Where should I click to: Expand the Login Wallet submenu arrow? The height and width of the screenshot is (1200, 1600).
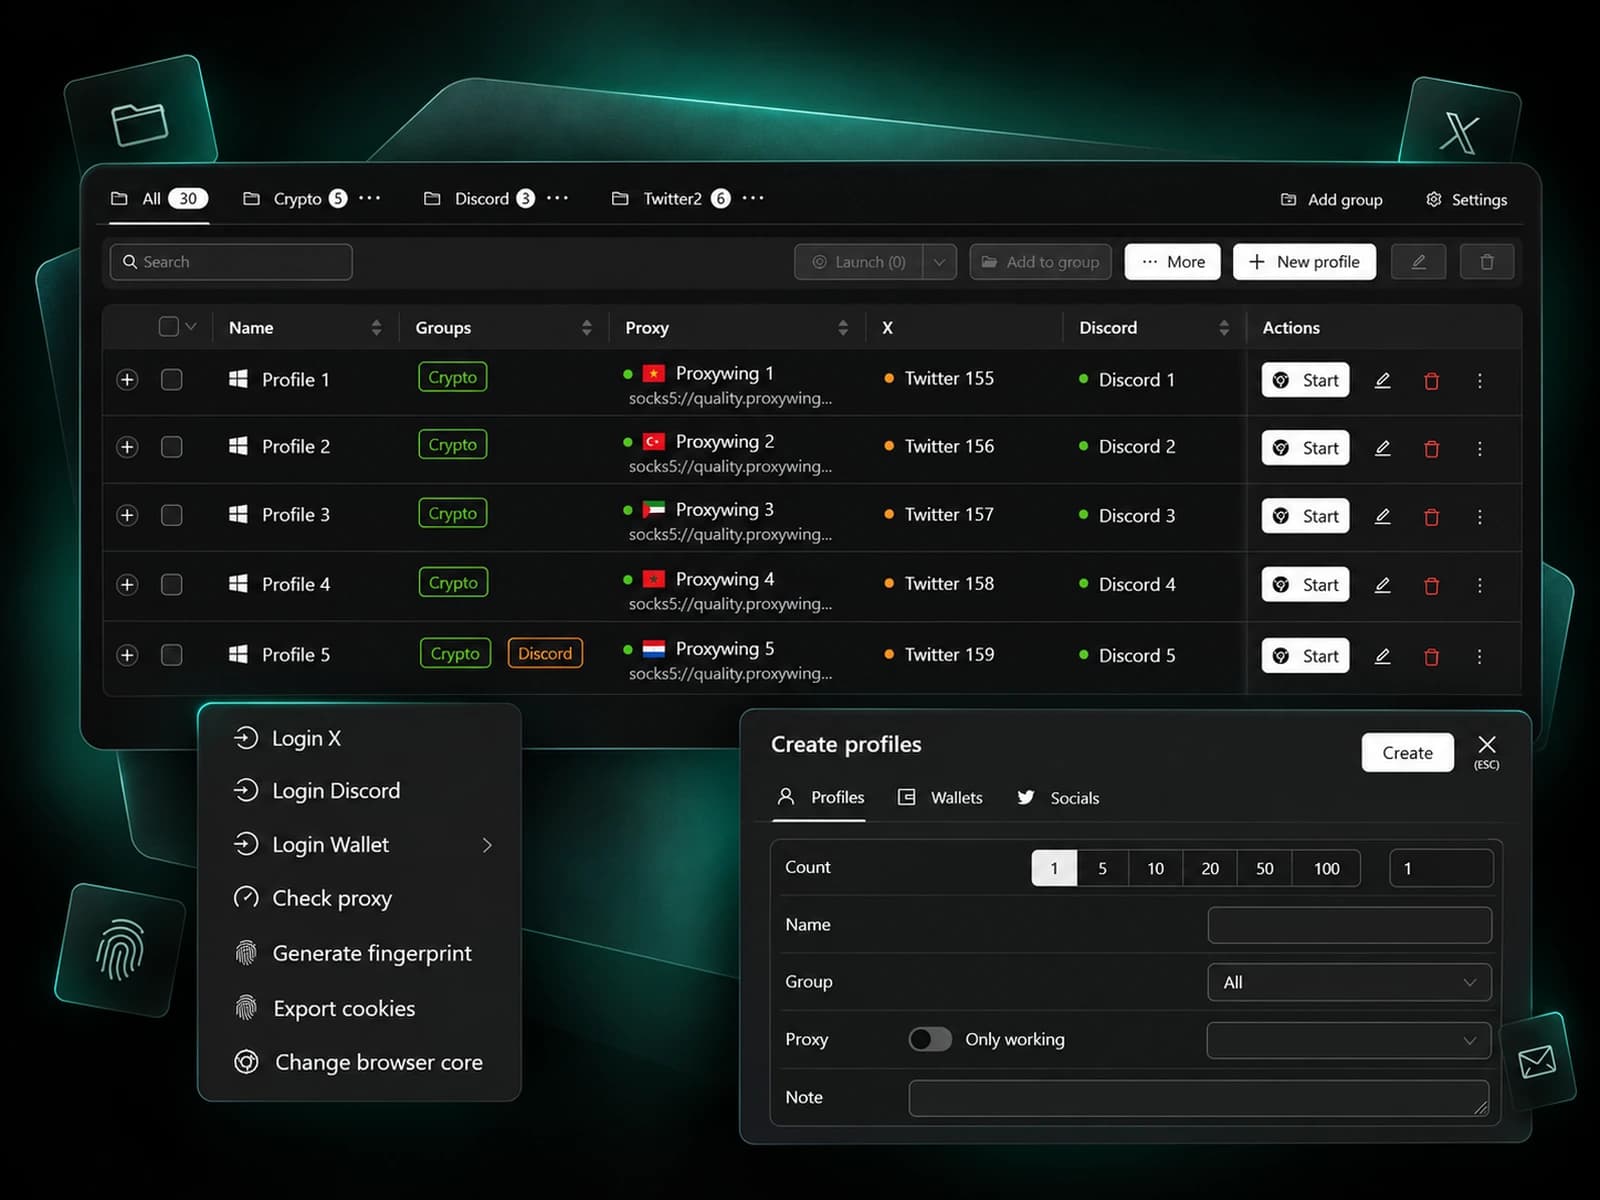pyautogui.click(x=487, y=845)
